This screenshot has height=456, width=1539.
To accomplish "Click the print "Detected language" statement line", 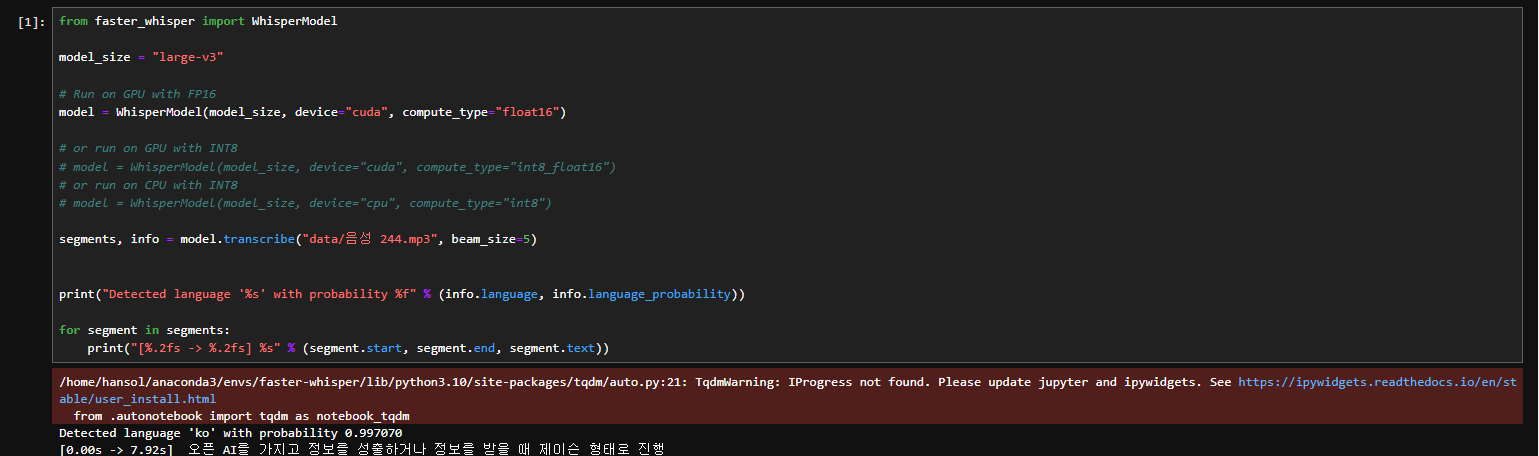I will pyautogui.click(x=402, y=294).
